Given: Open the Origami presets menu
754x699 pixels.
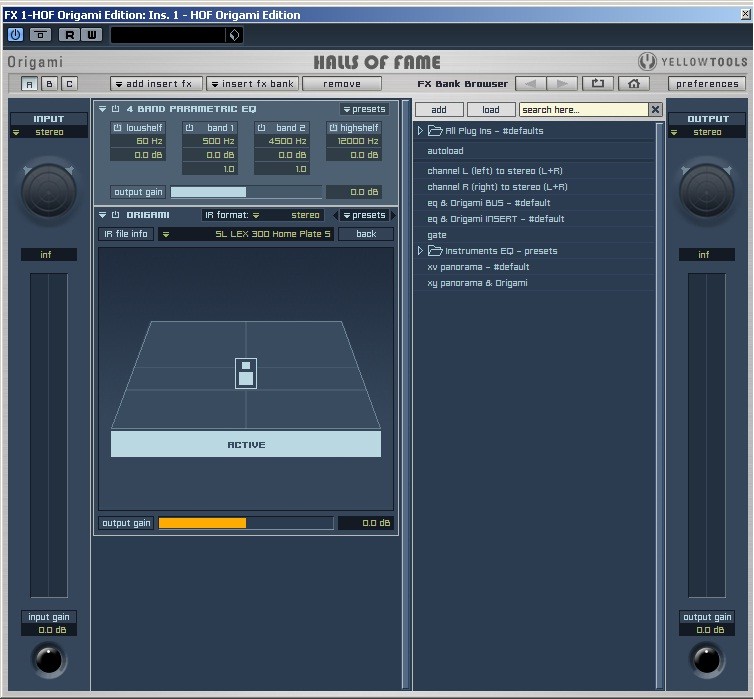Looking at the screenshot, I should [x=364, y=215].
